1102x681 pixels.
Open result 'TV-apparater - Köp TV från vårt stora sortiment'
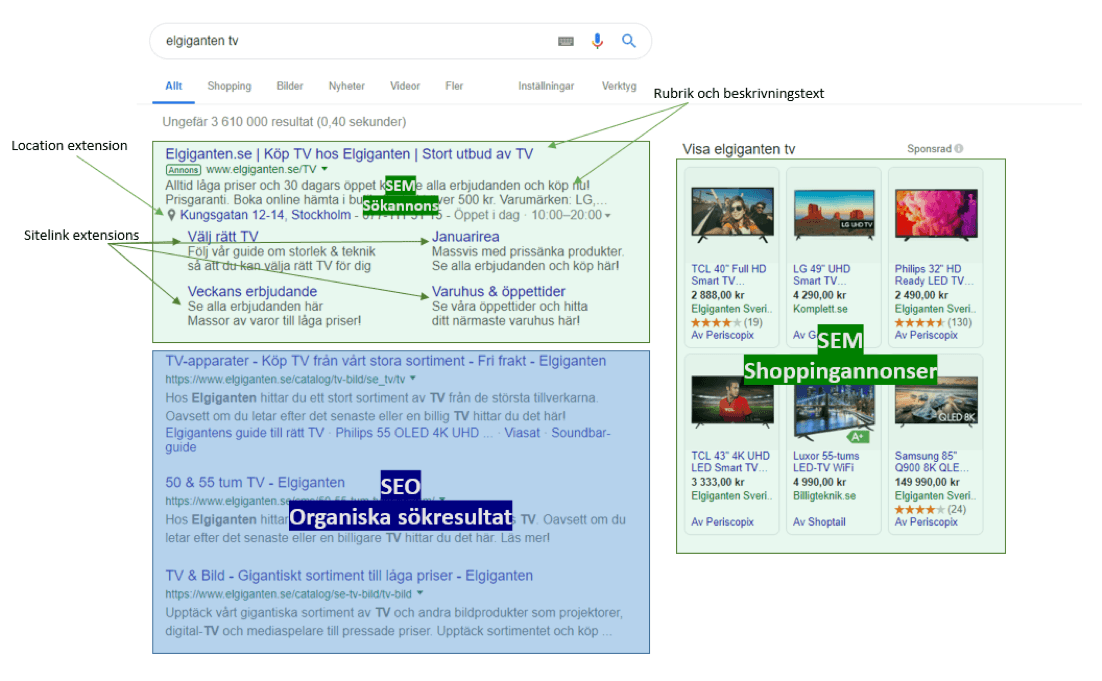point(386,361)
